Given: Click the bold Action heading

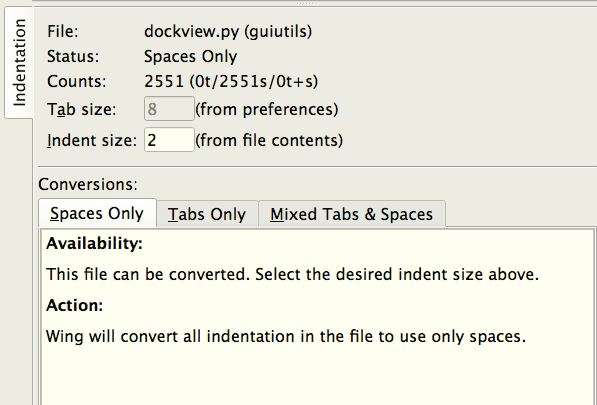Looking at the screenshot, I should click(x=75, y=305).
